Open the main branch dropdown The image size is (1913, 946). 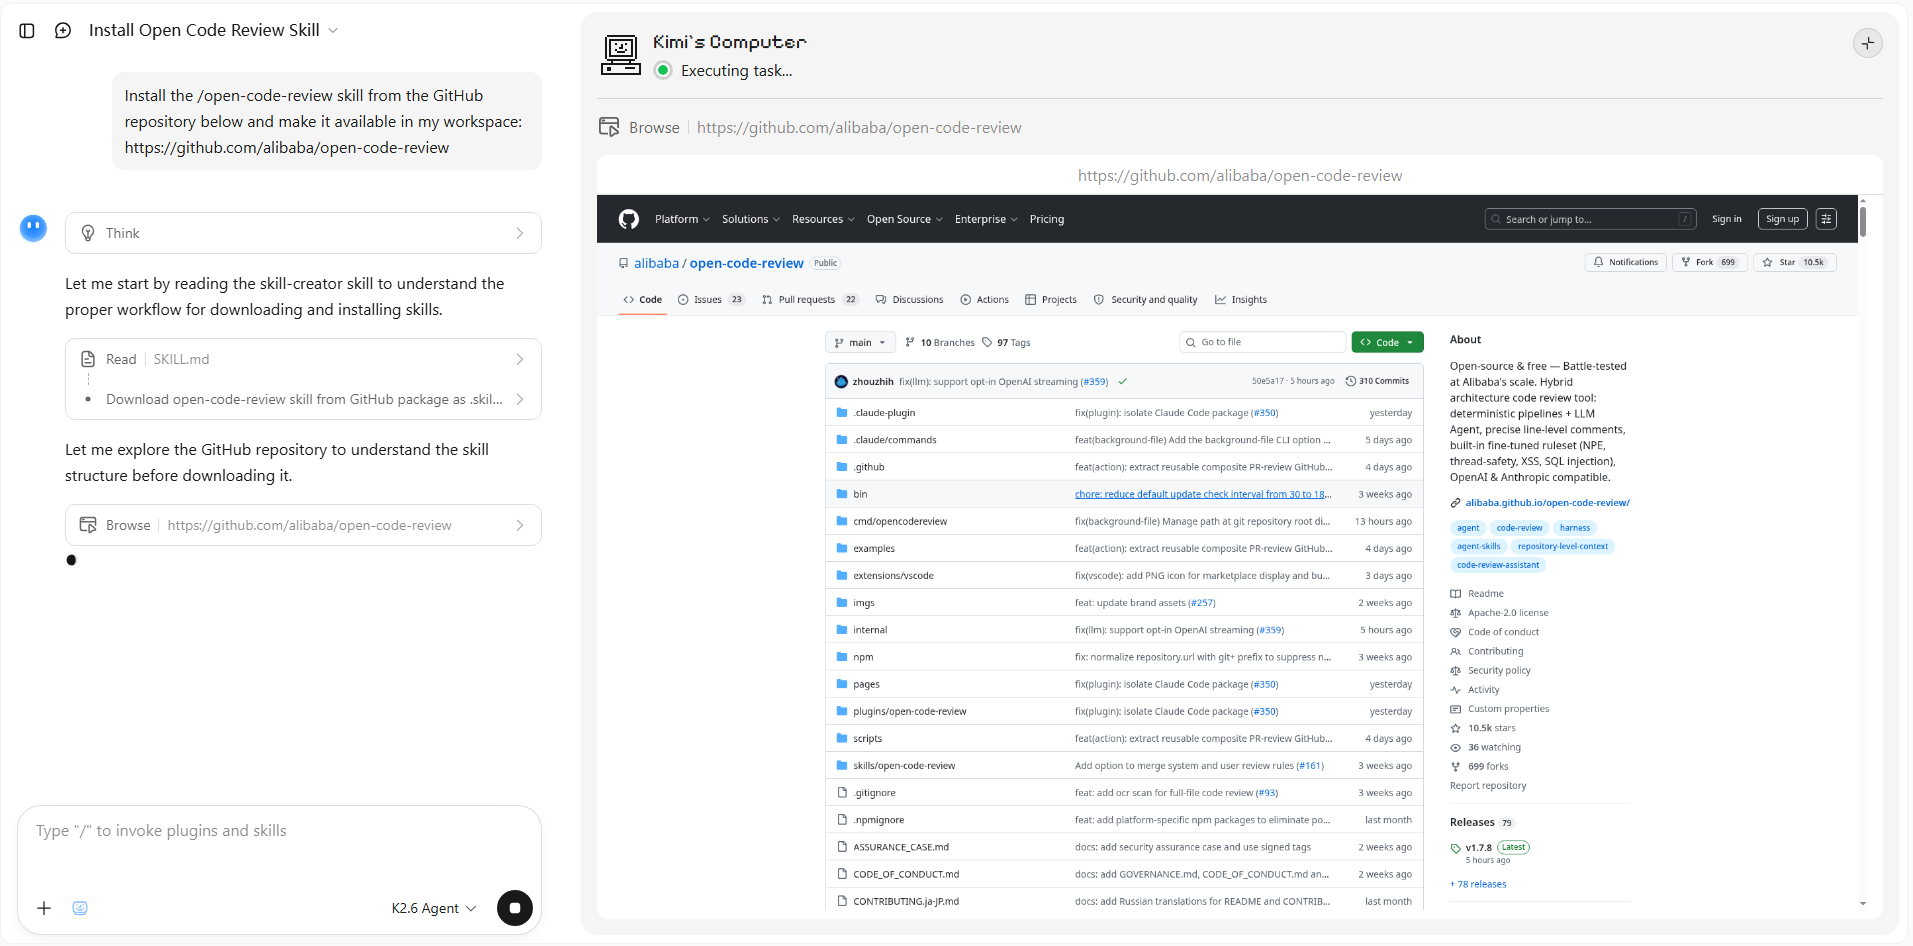[860, 343]
